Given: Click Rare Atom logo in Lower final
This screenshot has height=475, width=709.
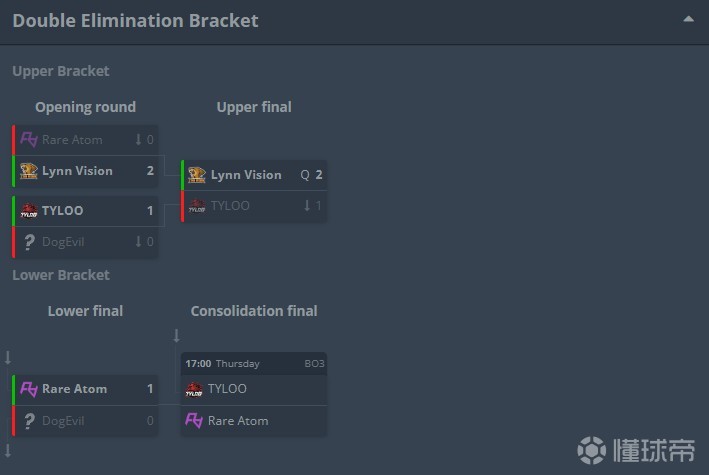Looking at the screenshot, I should (x=29, y=389).
